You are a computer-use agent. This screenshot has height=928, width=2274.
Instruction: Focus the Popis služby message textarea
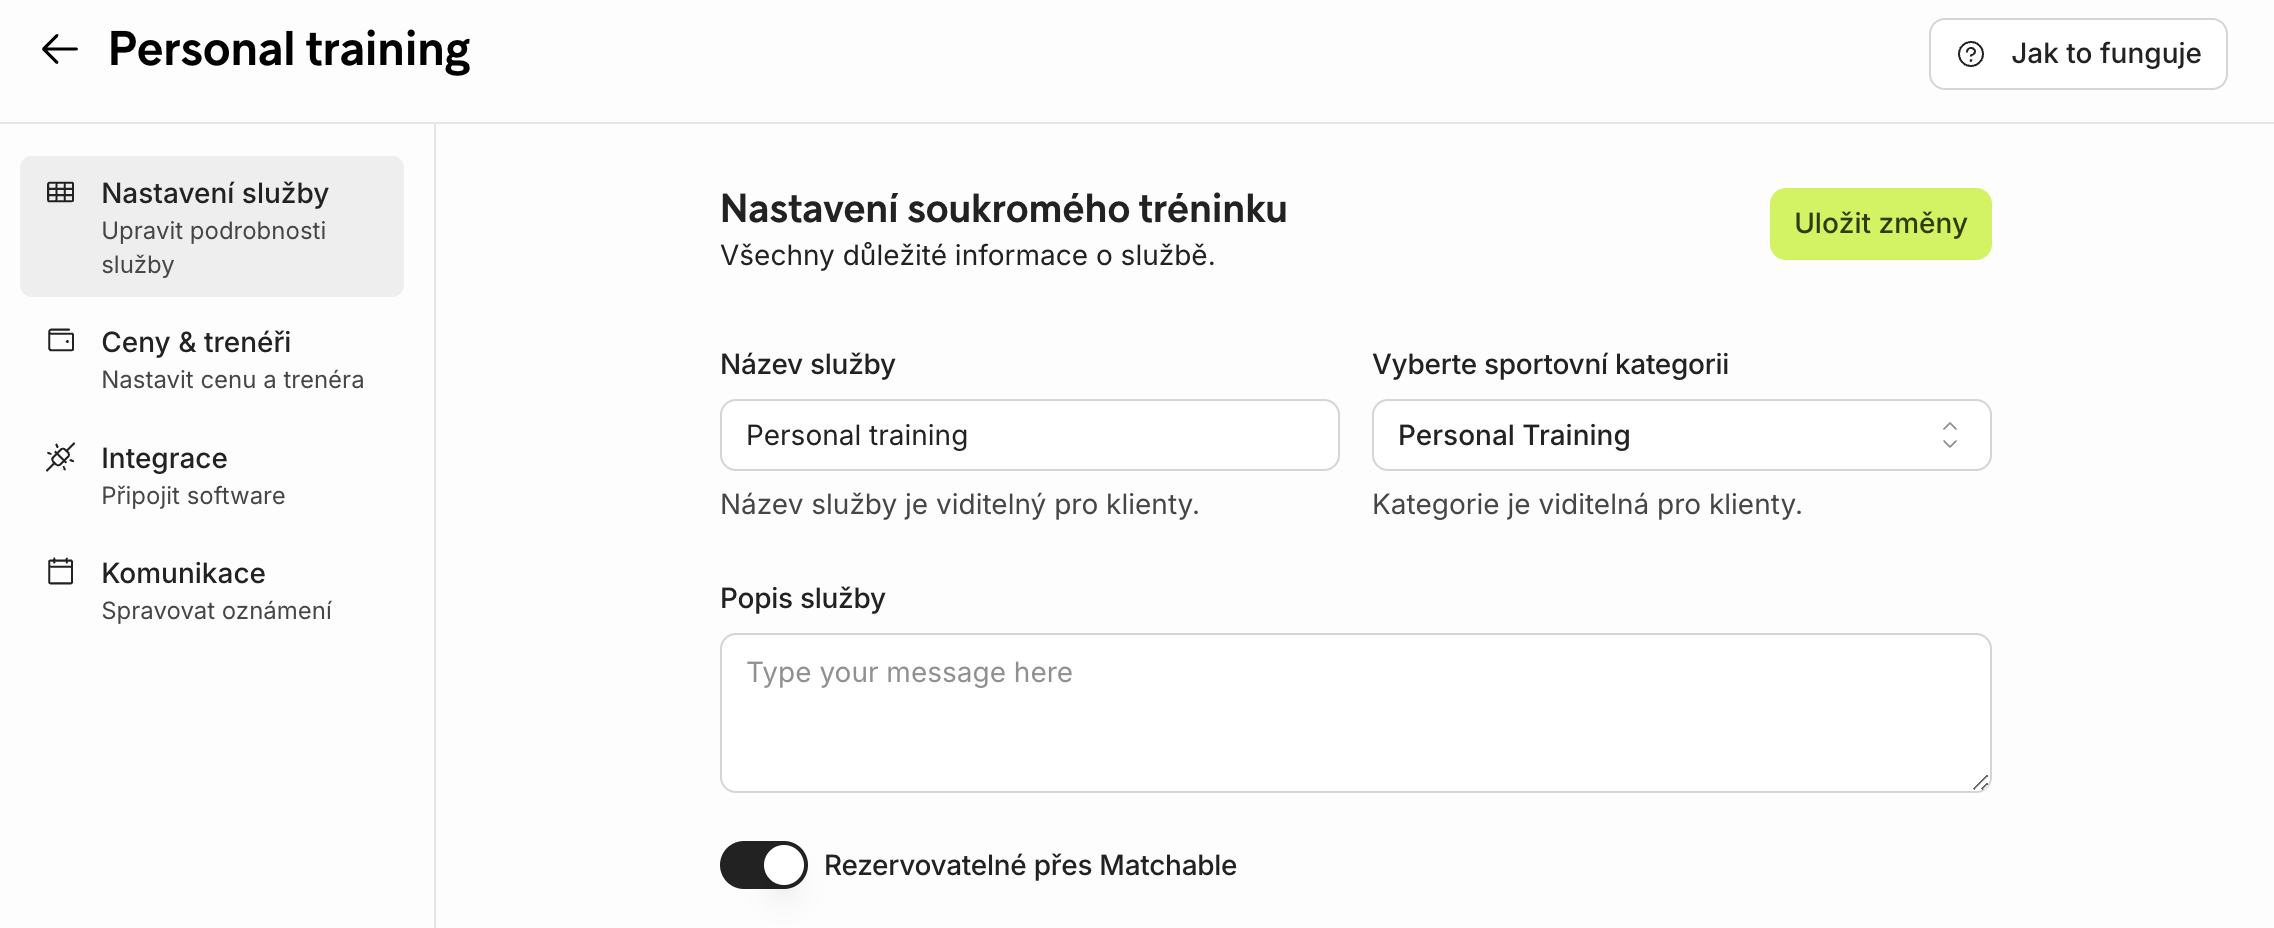[x=1355, y=712]
